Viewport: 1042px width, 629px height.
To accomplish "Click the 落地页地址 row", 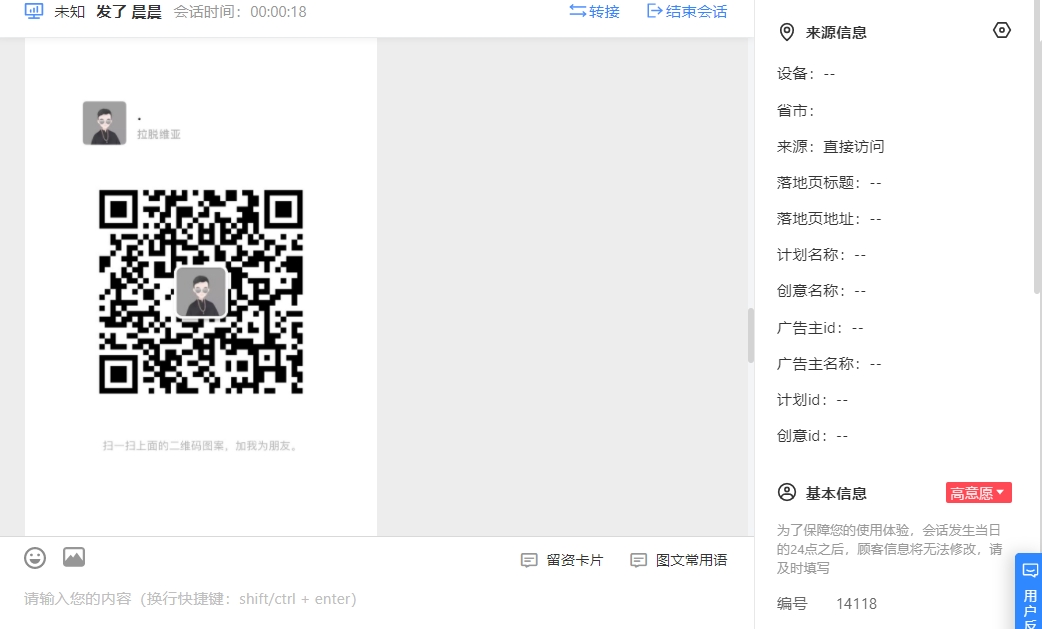I will (829, 219).
